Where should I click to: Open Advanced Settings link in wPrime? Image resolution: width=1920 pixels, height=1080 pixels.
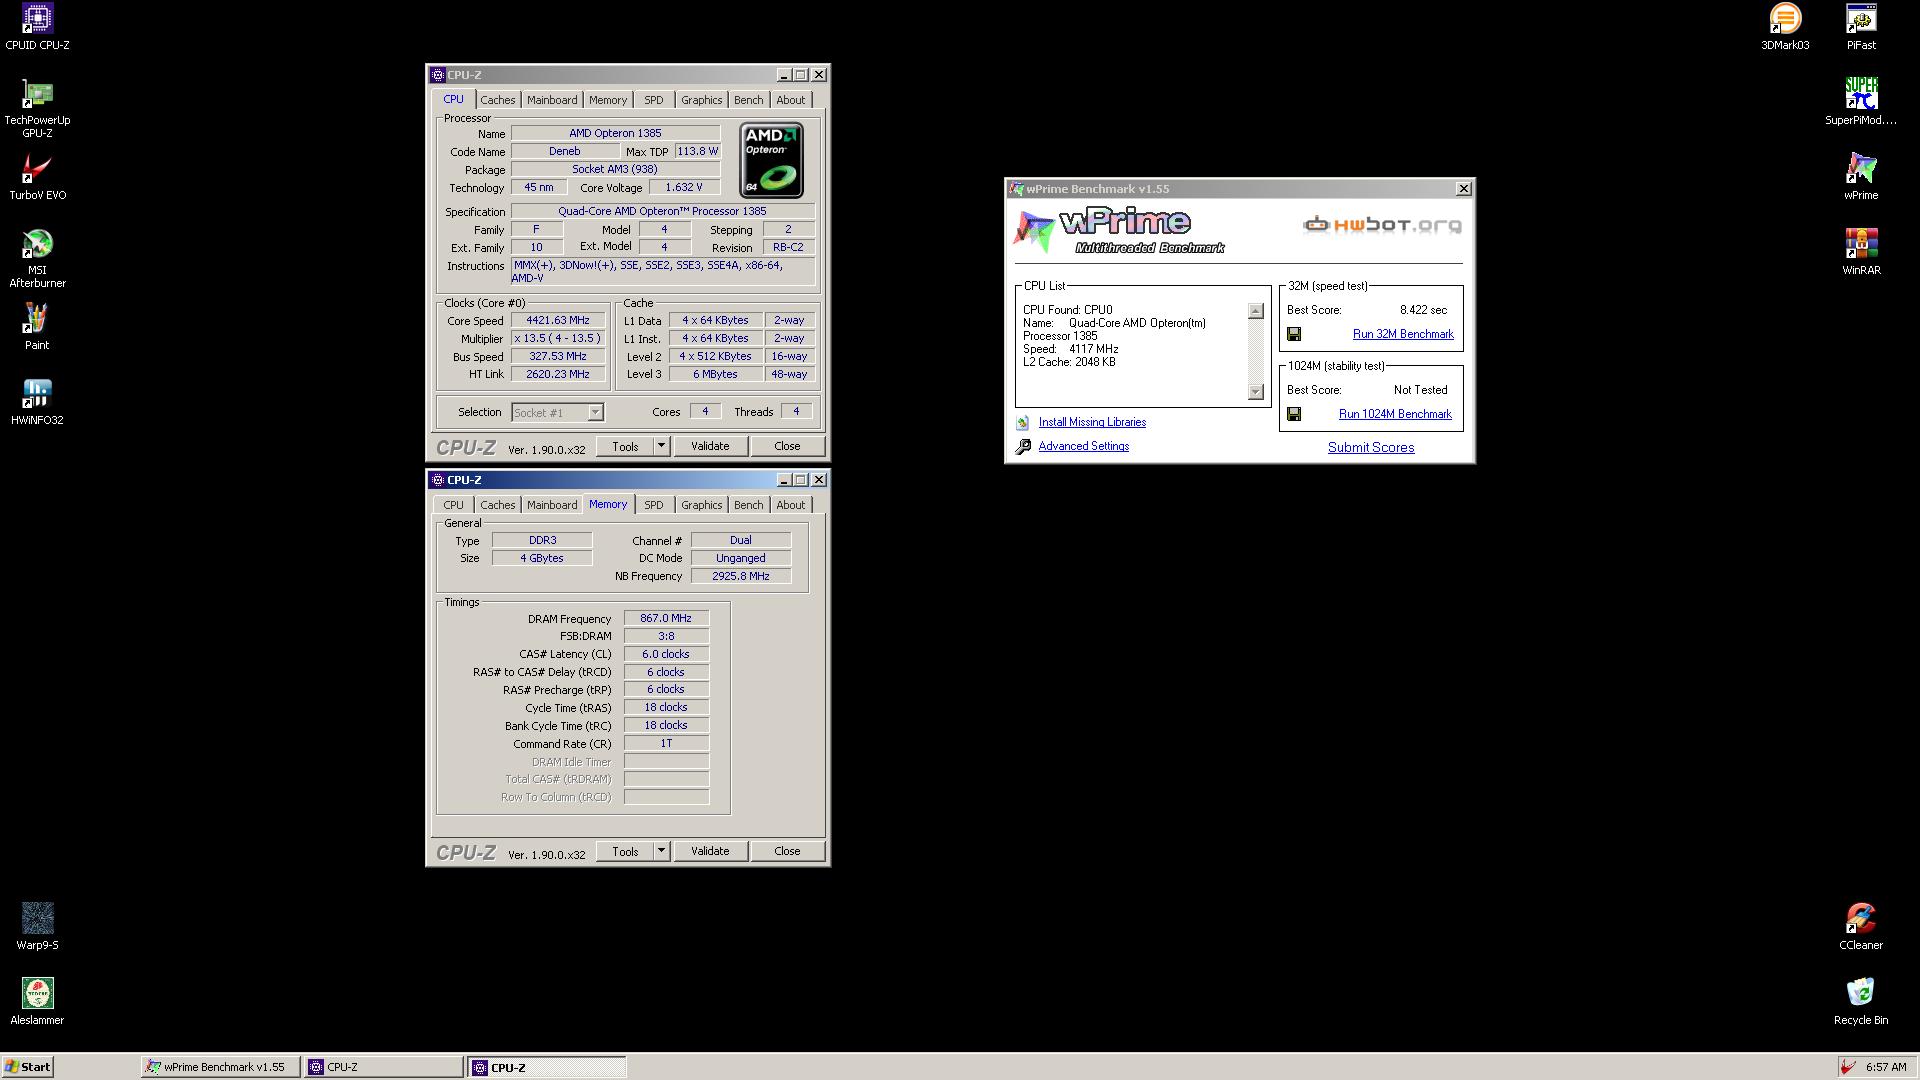[1083, 446]
